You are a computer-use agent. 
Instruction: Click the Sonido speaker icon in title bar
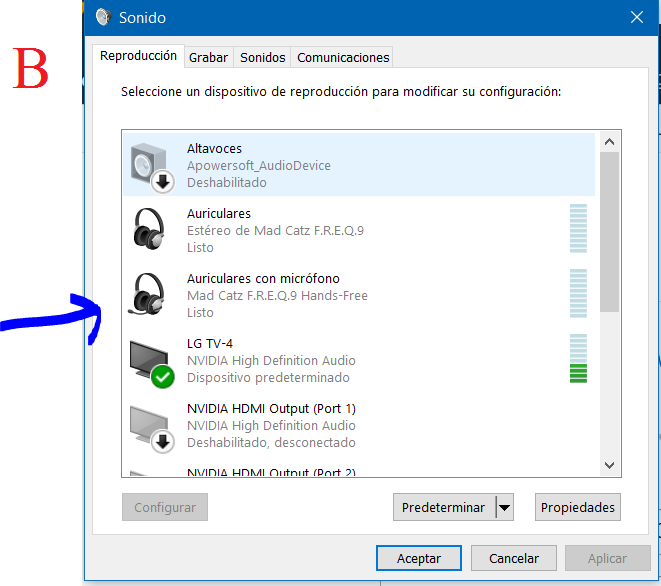[x=103, y=17]
